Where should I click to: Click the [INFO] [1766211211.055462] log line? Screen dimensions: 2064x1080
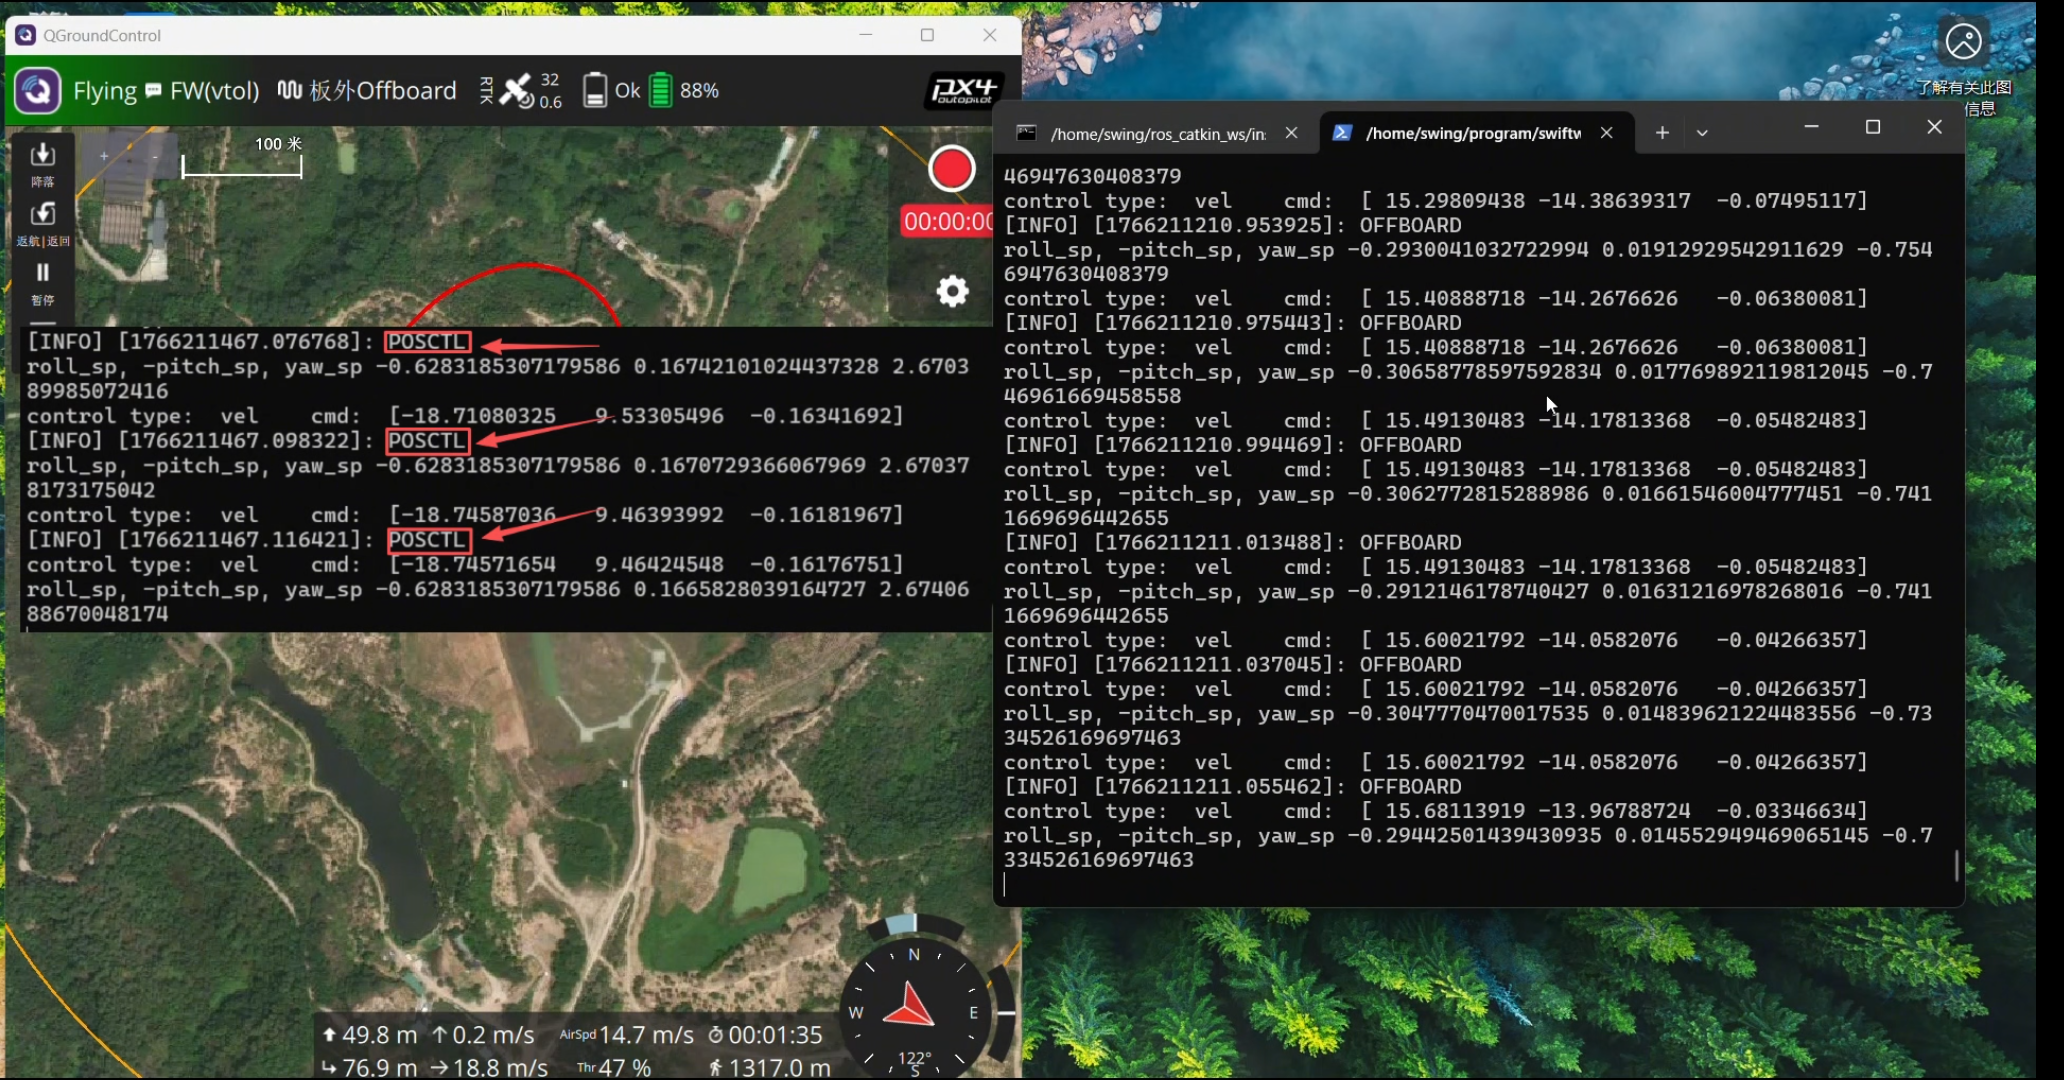coord(1232,786)
